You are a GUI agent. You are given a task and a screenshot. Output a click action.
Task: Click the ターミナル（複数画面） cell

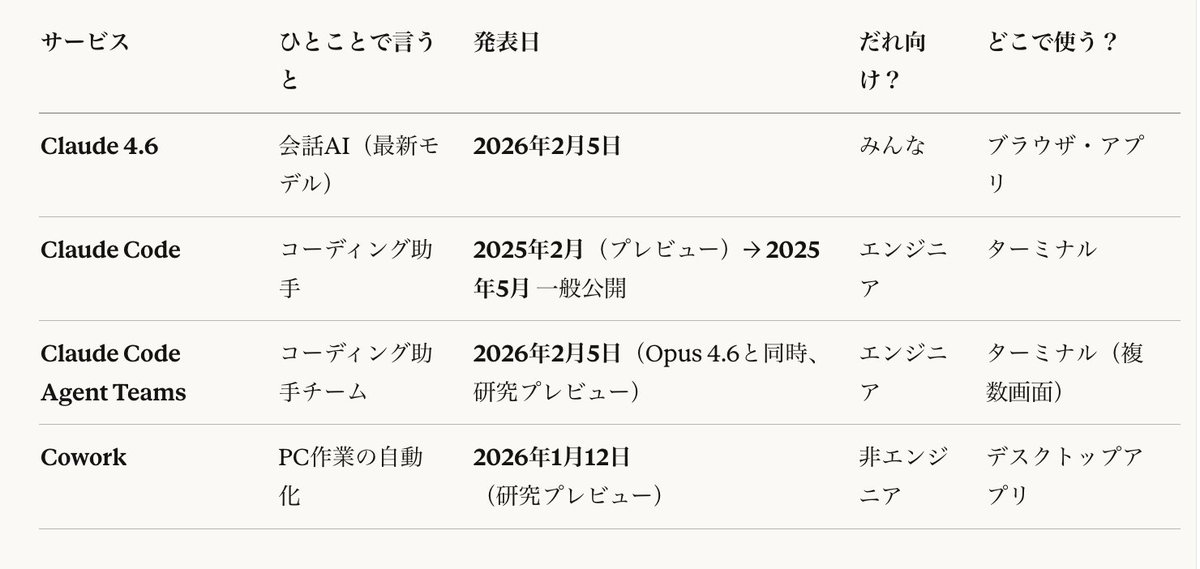coord(1065,373)
